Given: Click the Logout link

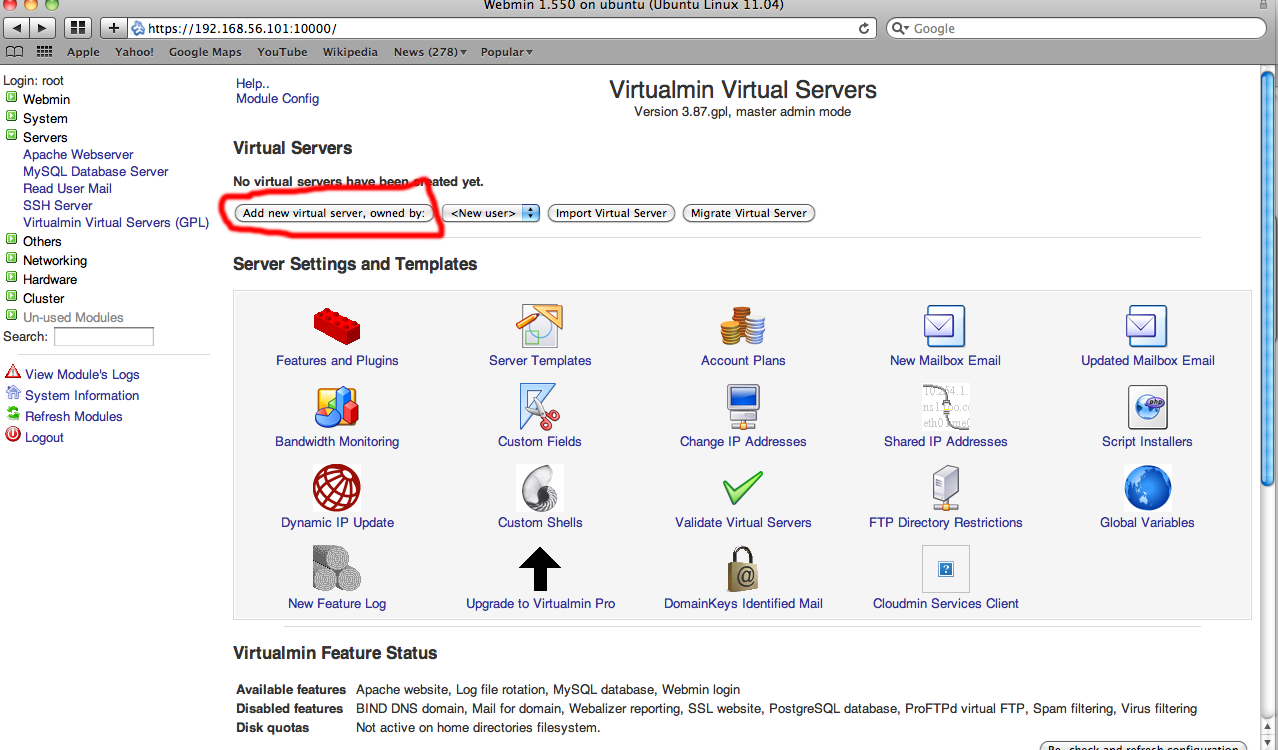Looking at the screenshot, I should 44,438.
